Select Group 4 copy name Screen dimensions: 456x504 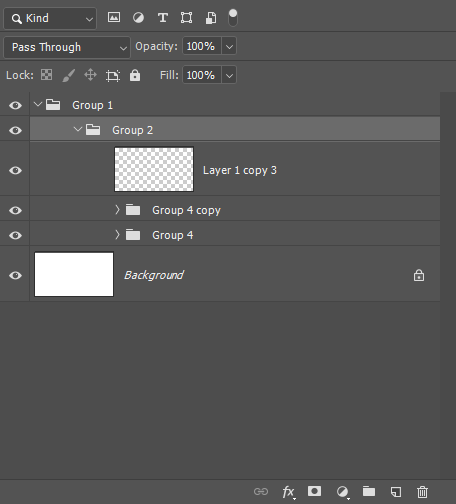(x=187, y=211)
